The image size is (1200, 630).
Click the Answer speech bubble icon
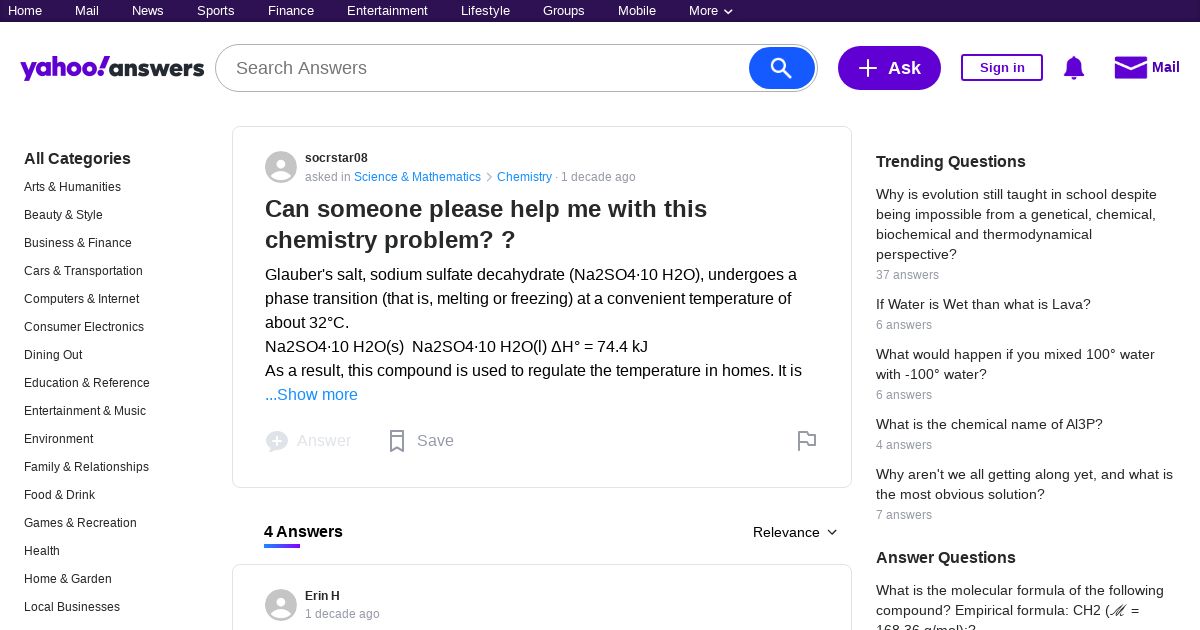[x=277, y=441]
